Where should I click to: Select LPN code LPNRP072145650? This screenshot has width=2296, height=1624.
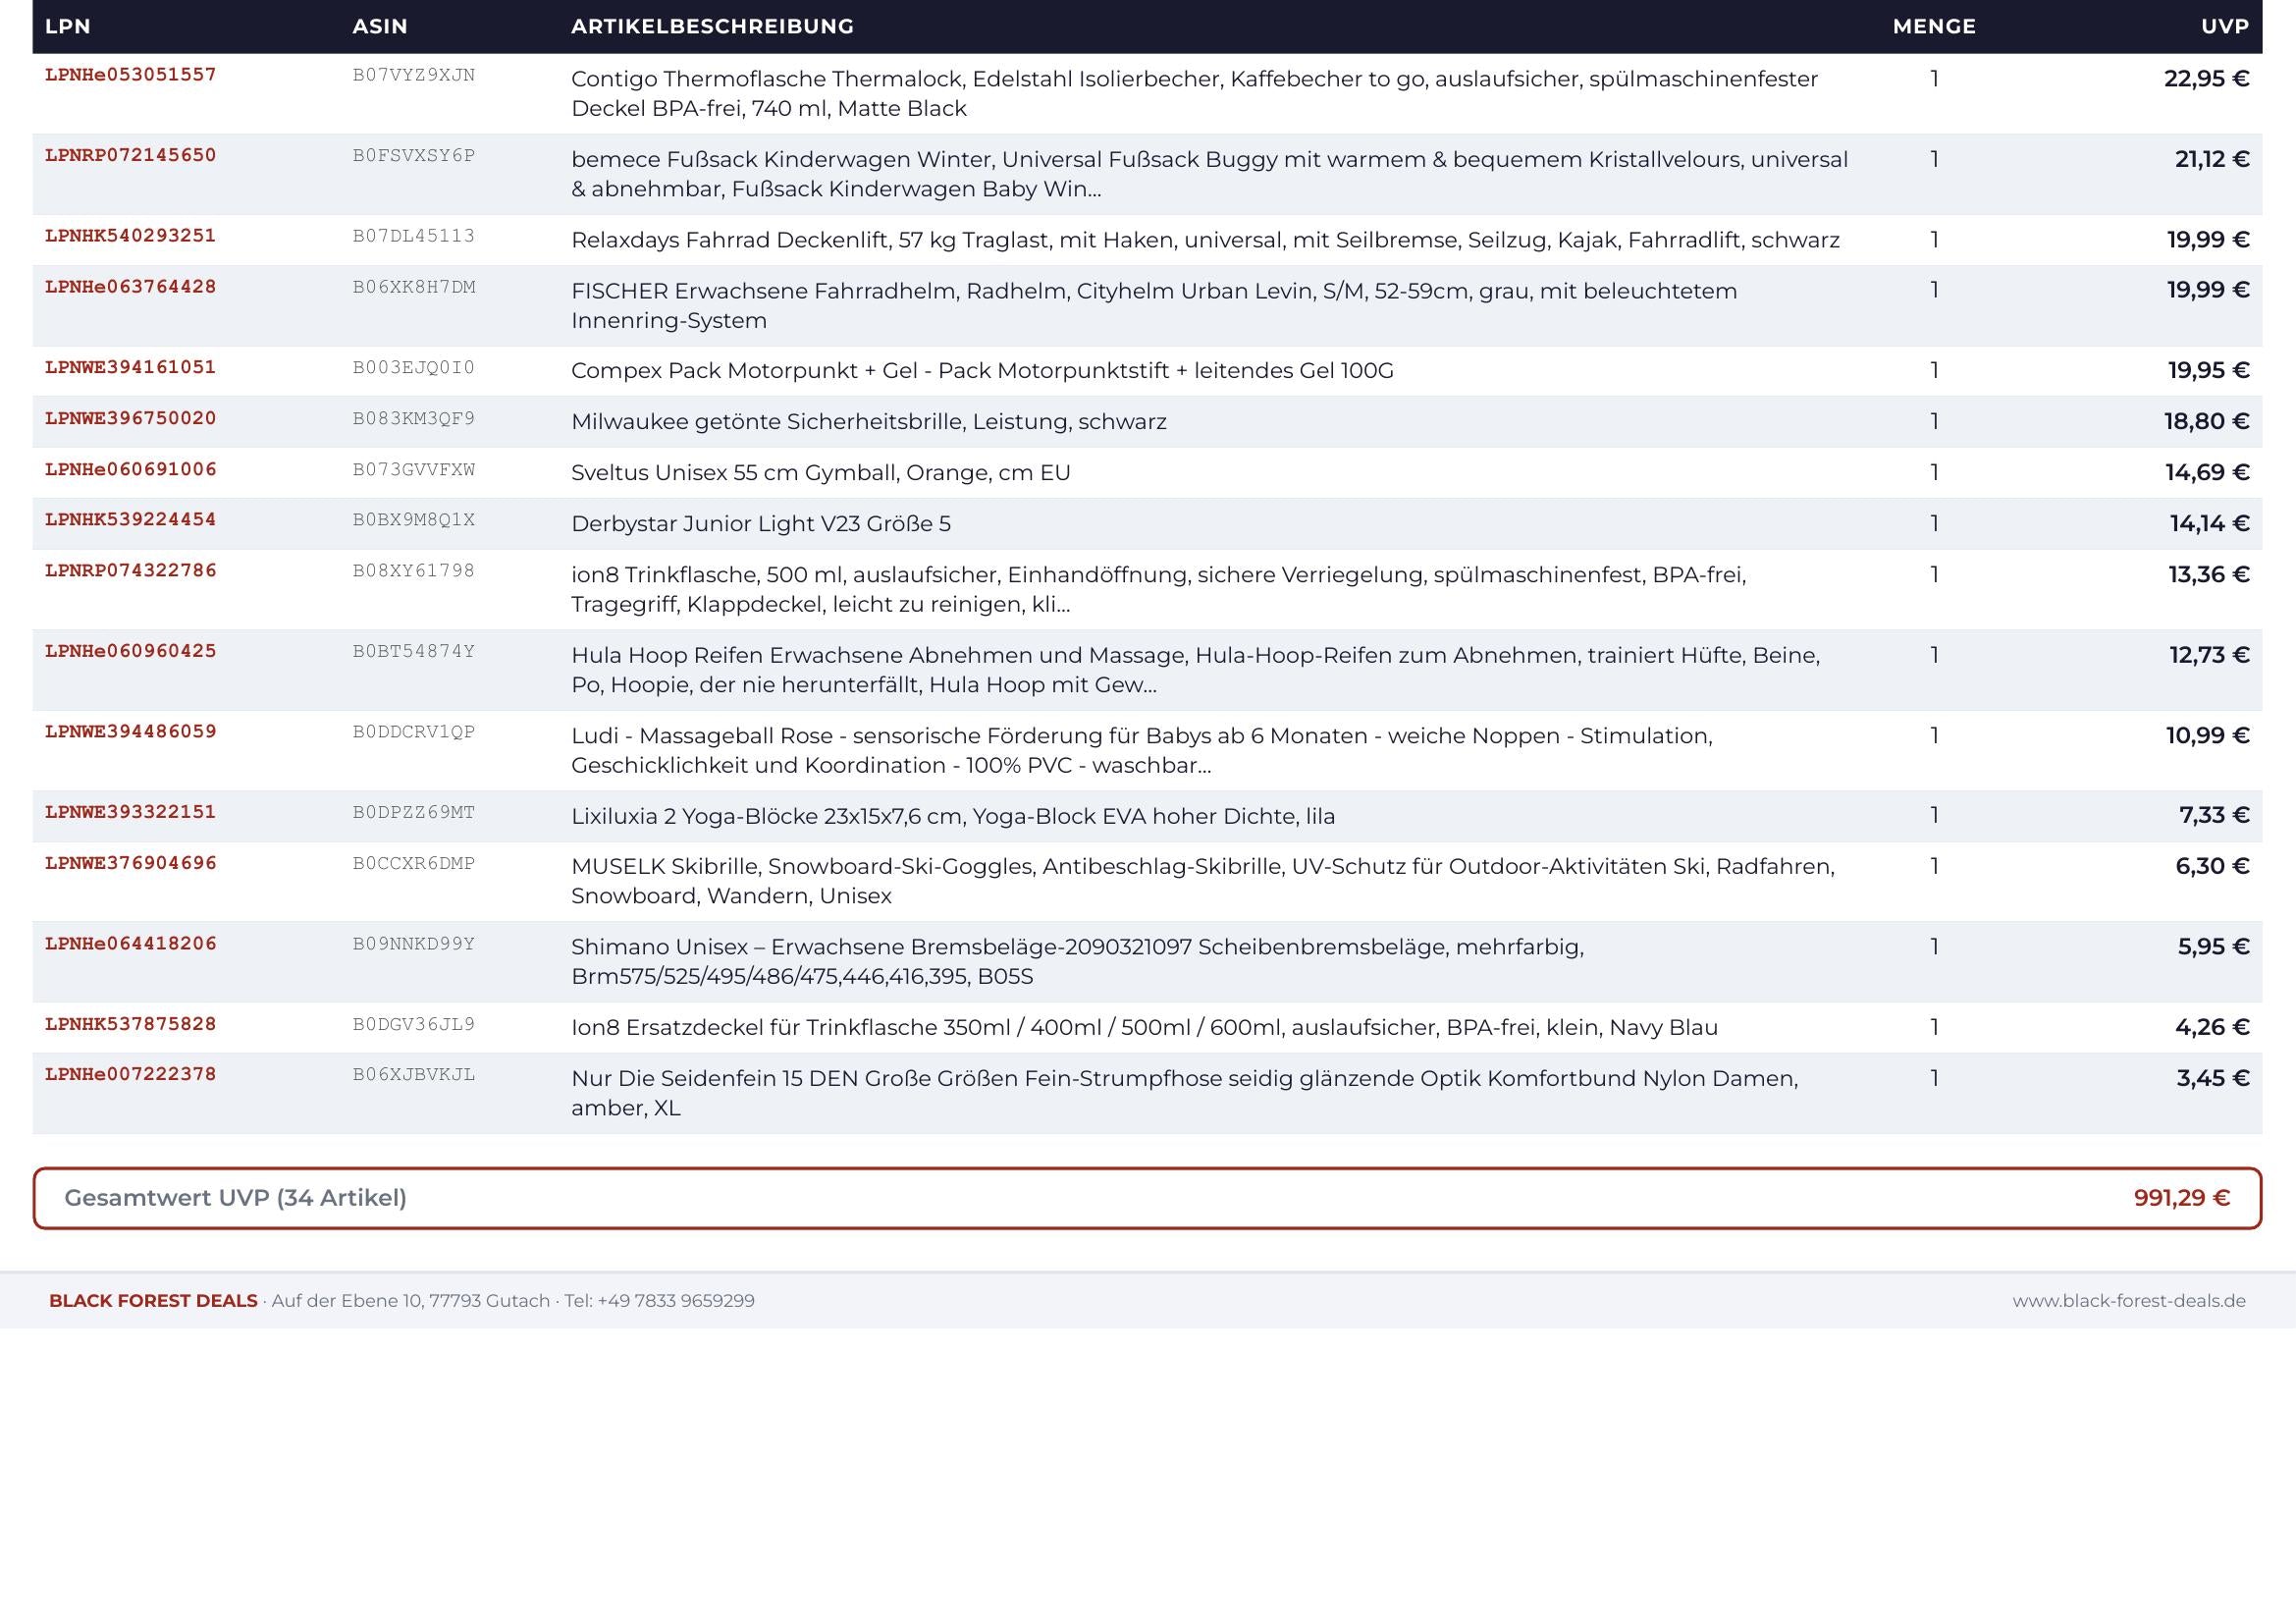point(131,155)
